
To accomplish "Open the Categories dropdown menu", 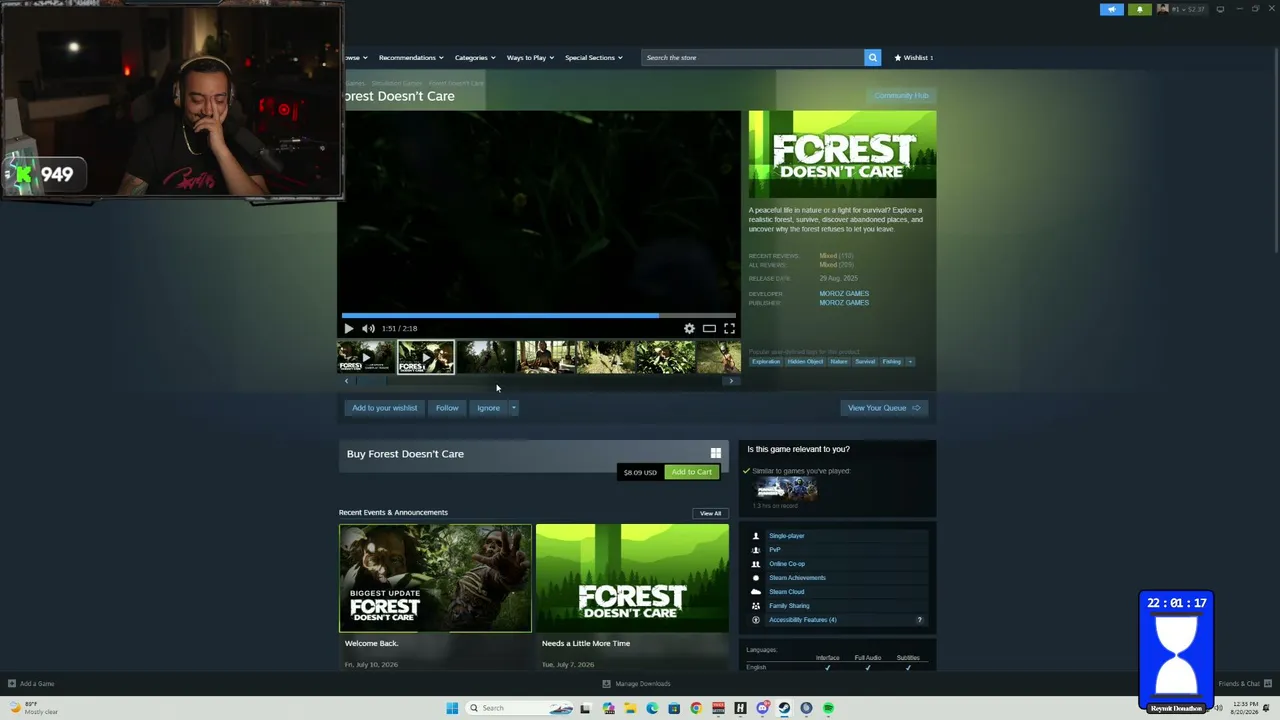I will pos(475,58).
